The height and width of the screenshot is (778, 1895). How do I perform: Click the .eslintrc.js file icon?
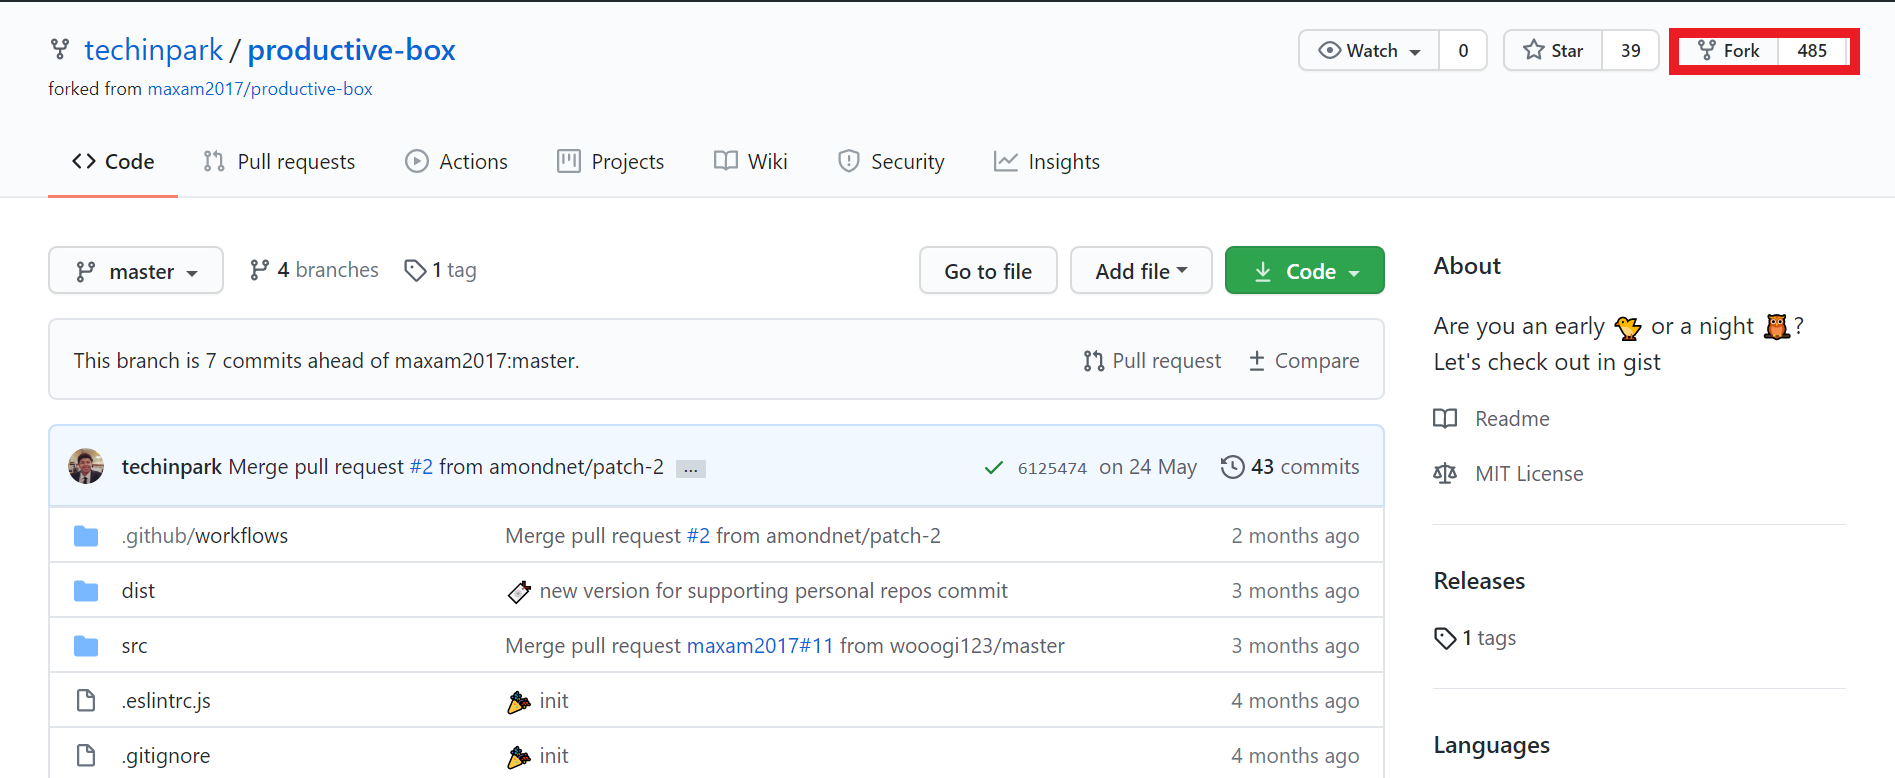86,701
